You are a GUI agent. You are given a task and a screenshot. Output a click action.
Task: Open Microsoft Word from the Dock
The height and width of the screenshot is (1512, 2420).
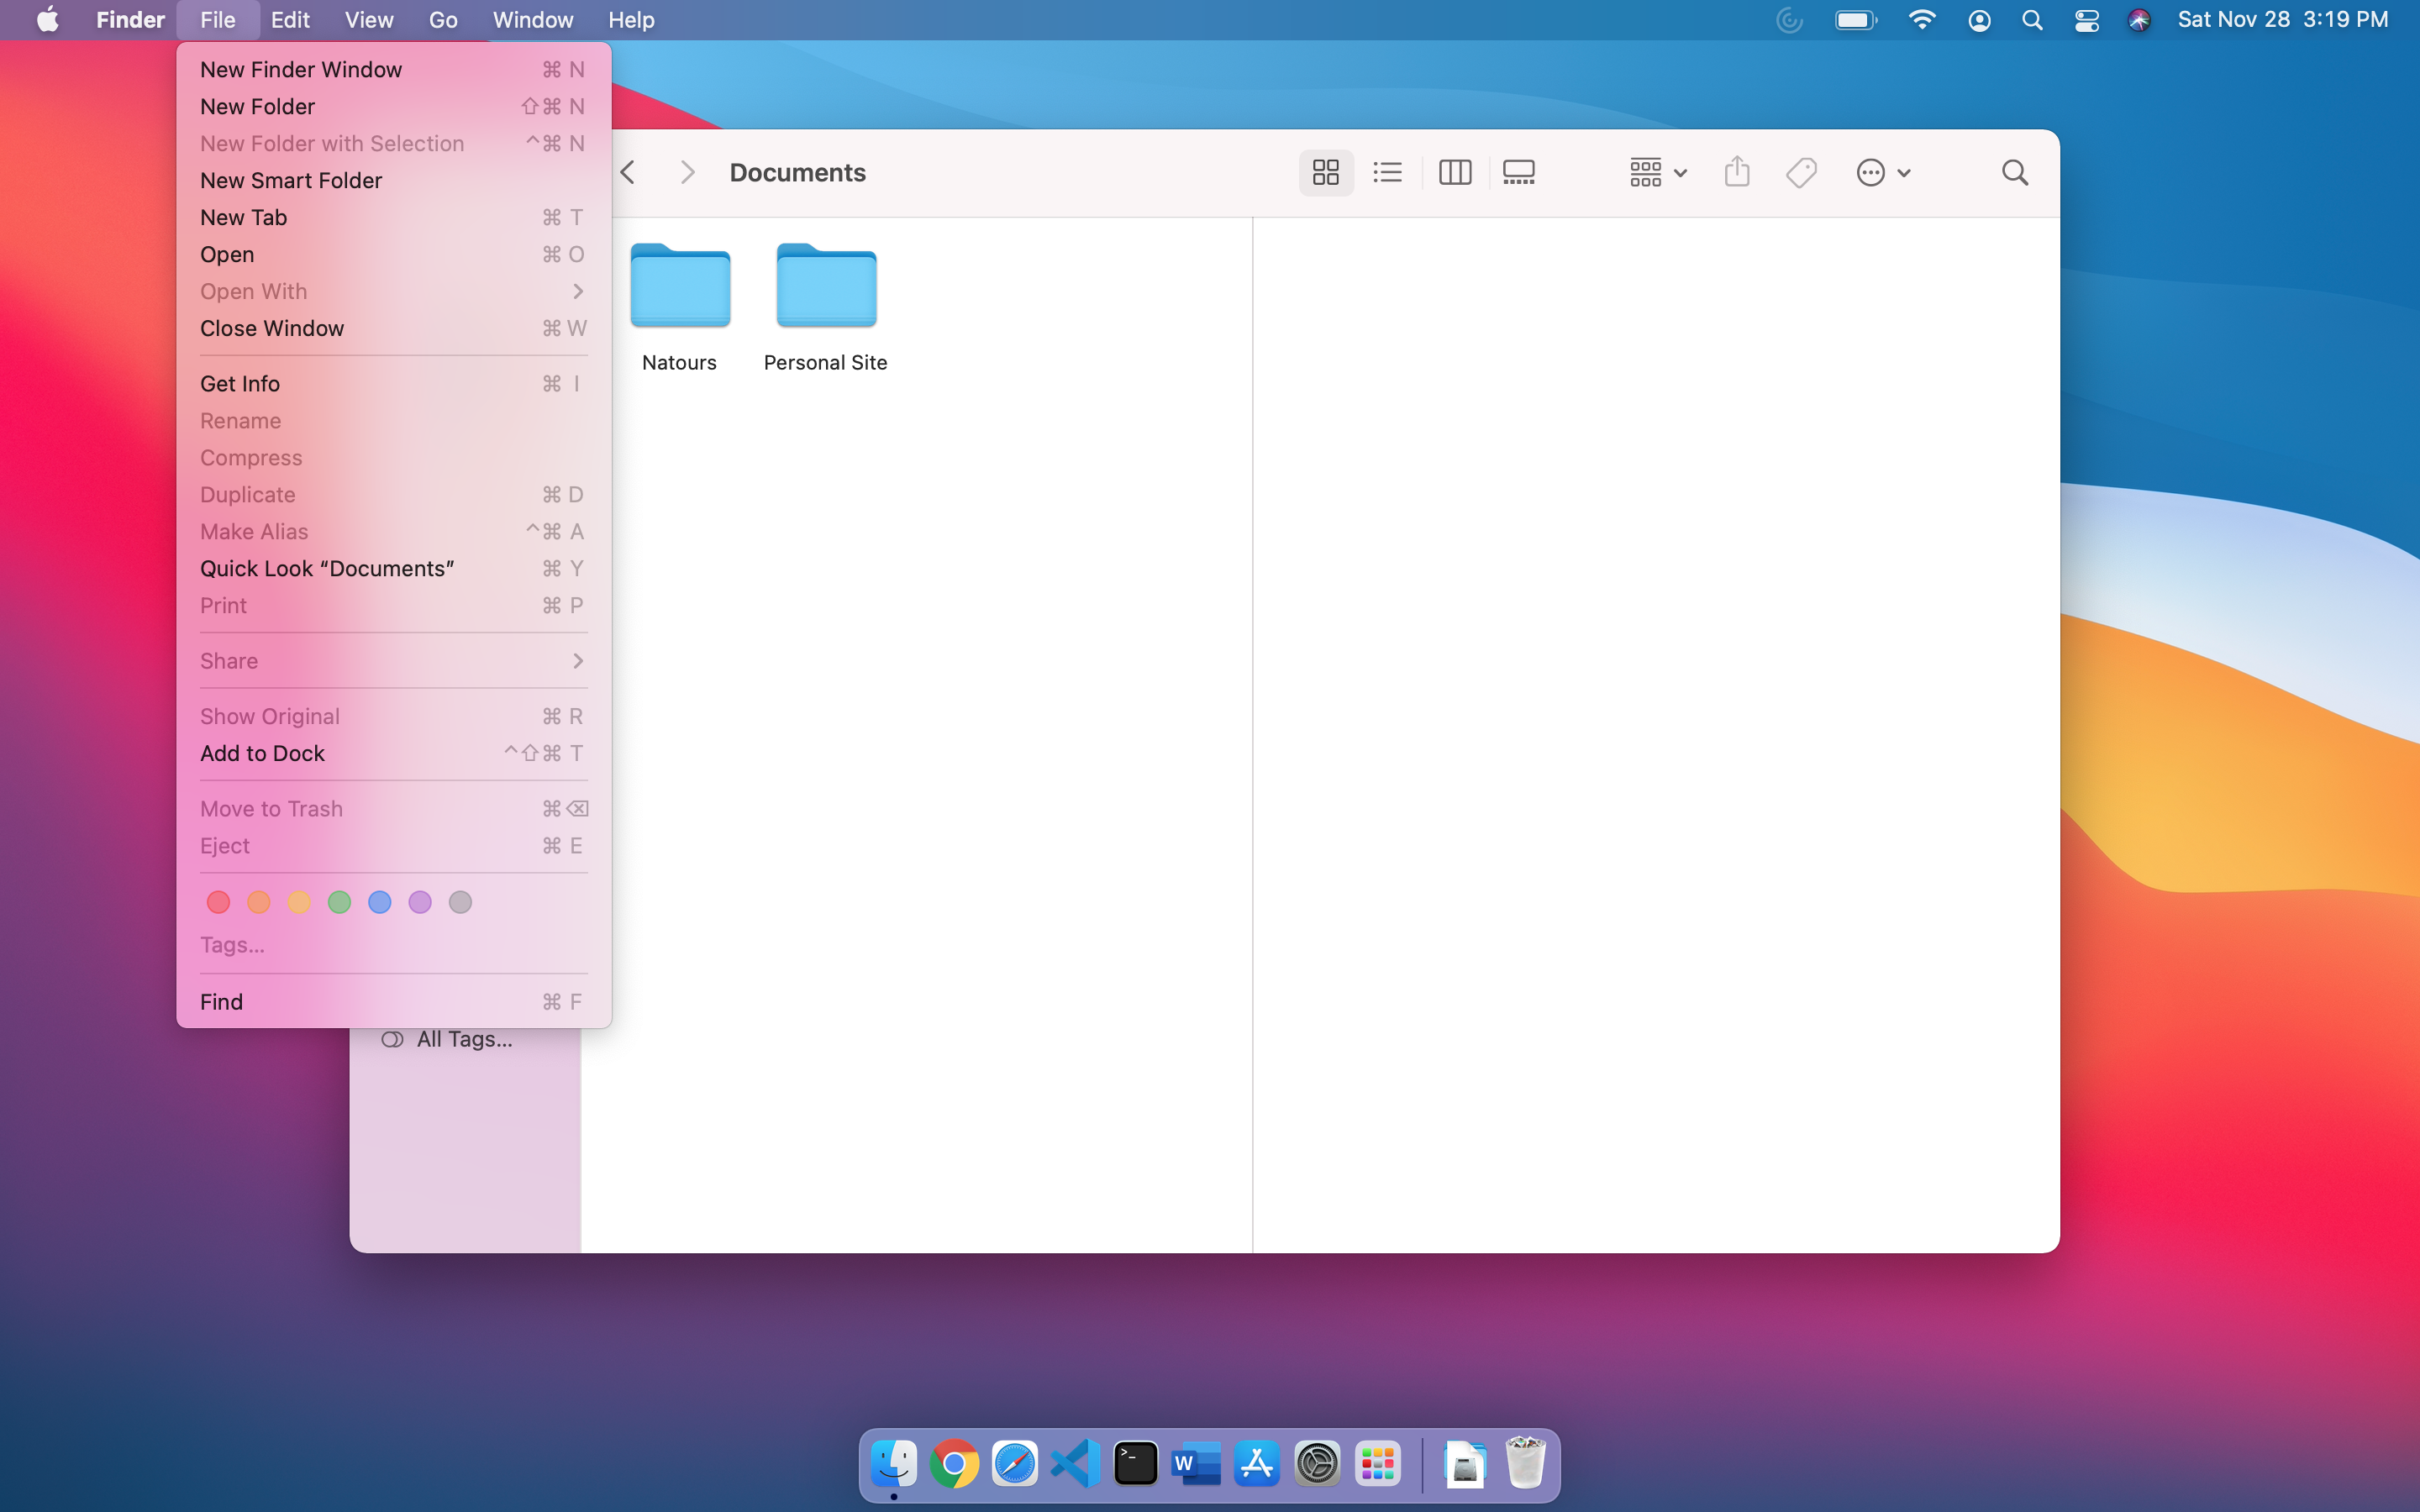coord(1196,1463)
